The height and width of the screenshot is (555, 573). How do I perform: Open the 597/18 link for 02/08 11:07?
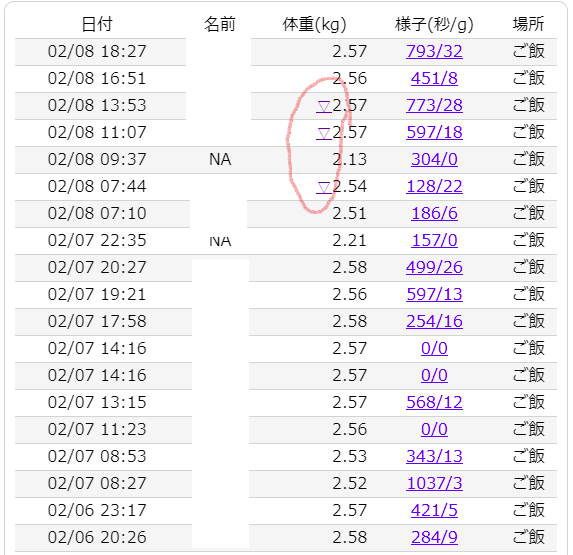(434, 132)
